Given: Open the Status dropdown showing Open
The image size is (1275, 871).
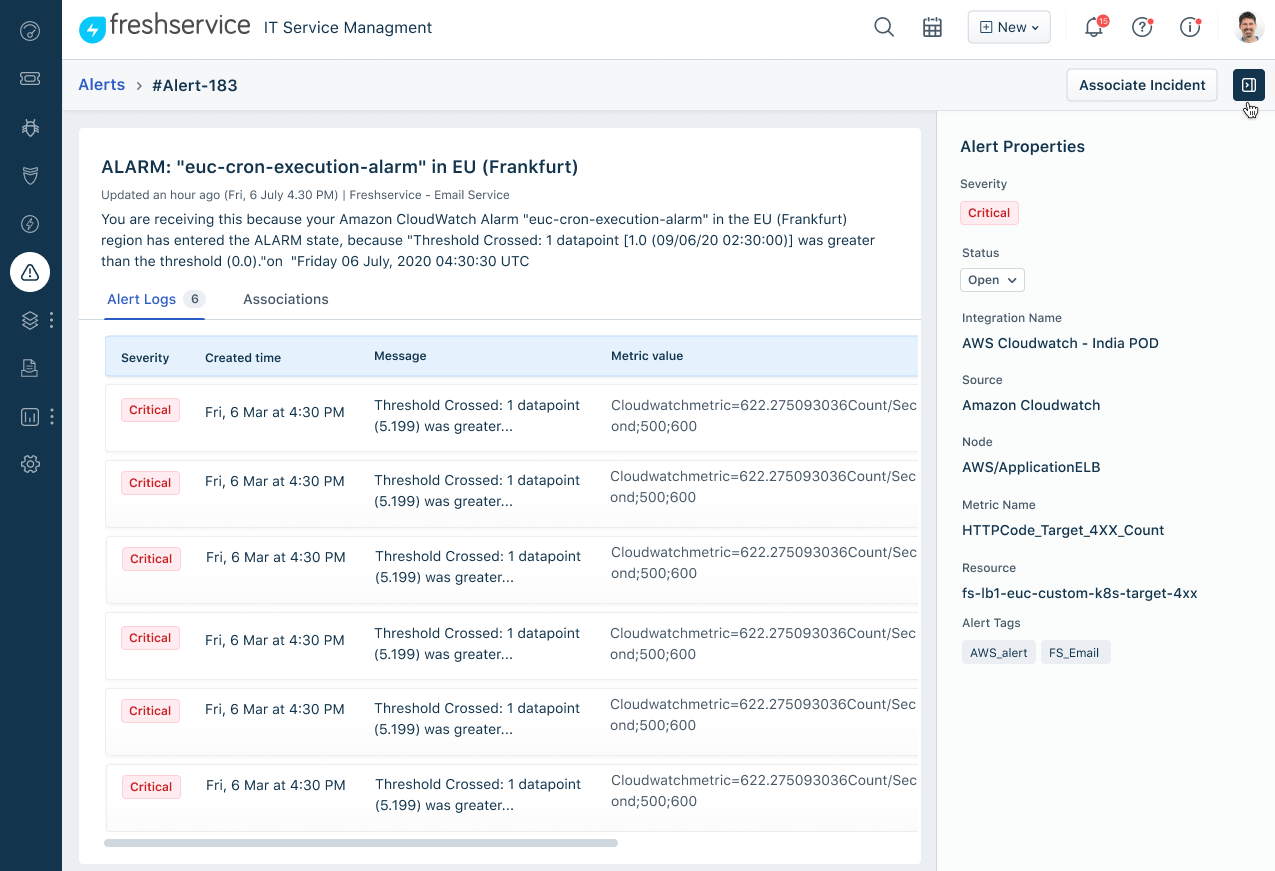Looking at the screenshot, I should [x=991, y=280].
